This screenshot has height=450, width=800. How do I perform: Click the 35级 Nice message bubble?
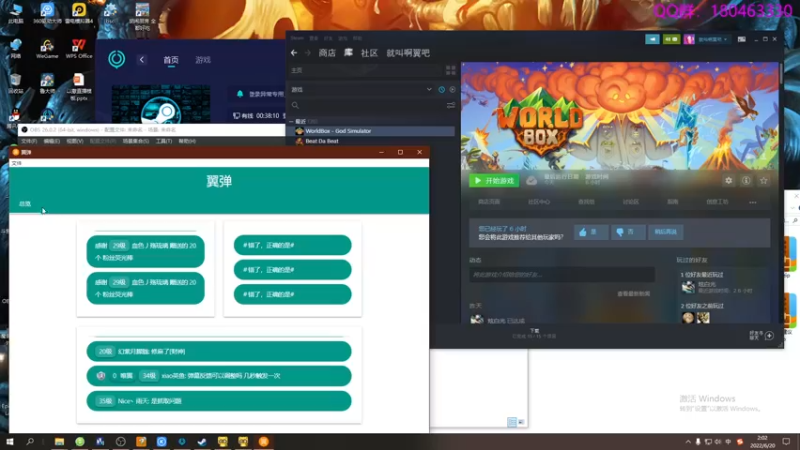point(219,401)
